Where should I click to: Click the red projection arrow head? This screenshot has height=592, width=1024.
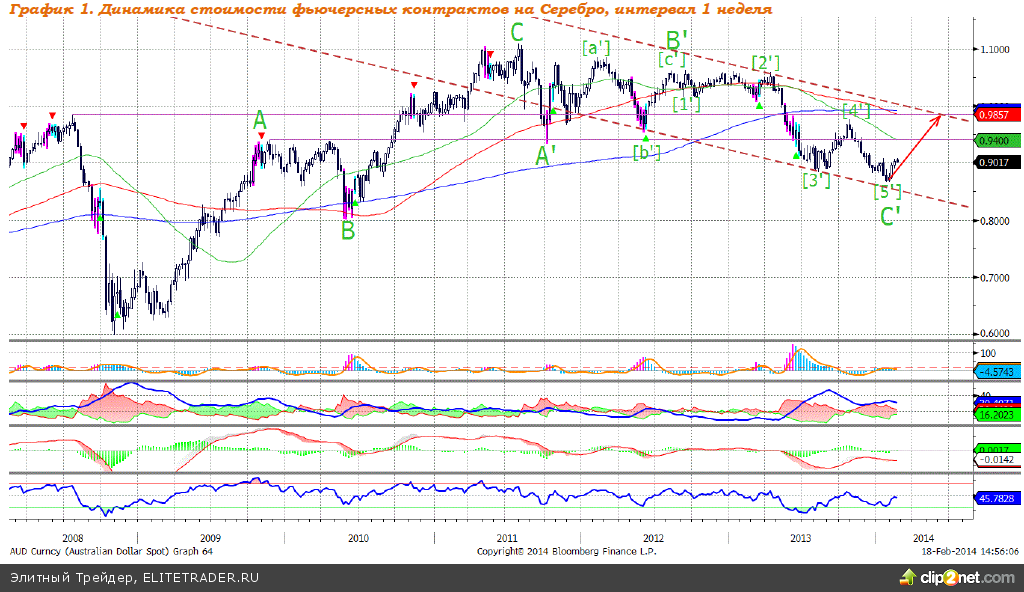tap(937, 119)
